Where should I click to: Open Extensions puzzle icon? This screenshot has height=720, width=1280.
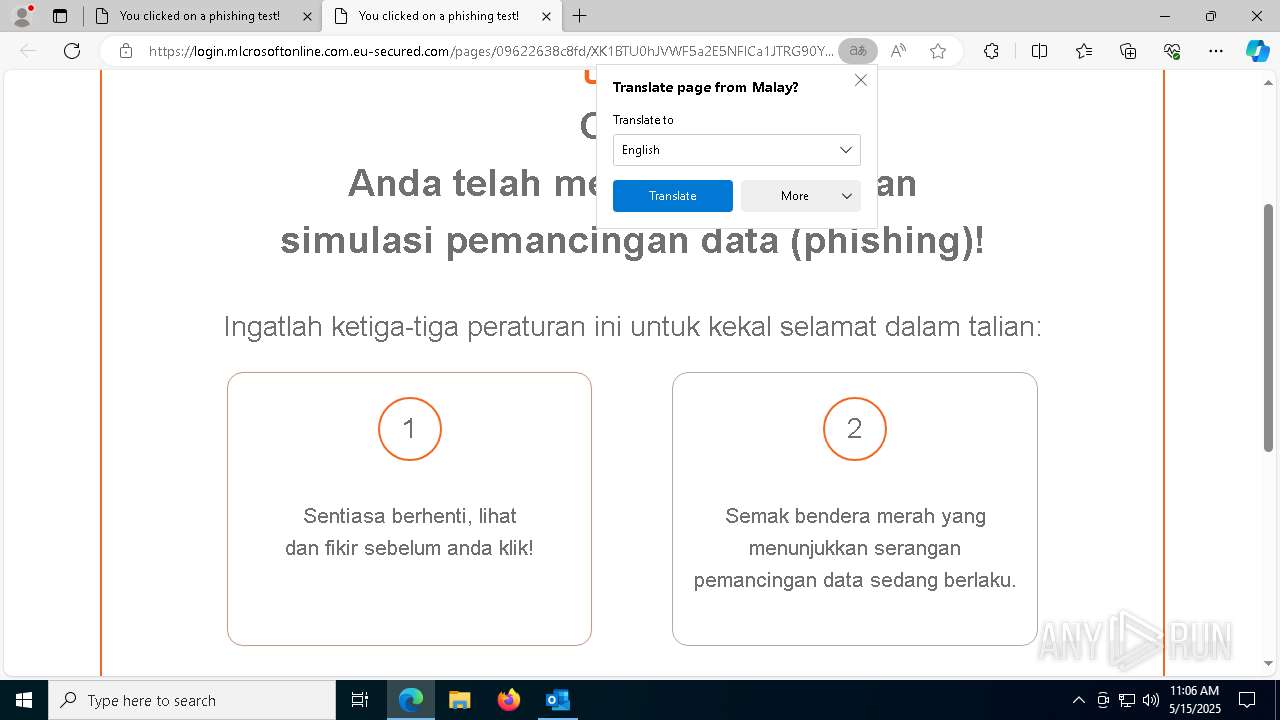coord(991,51)
